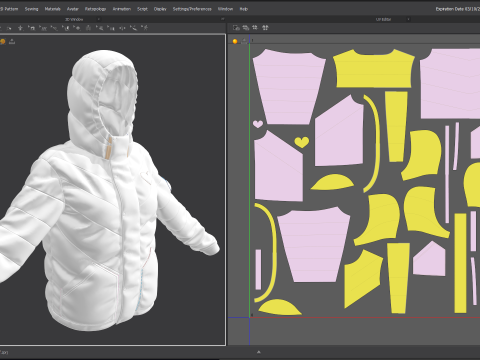Click the export tray icon in the 3D Window
This screenshot has width=480, height=360.
pyautogui.click(x=12, y=41)
